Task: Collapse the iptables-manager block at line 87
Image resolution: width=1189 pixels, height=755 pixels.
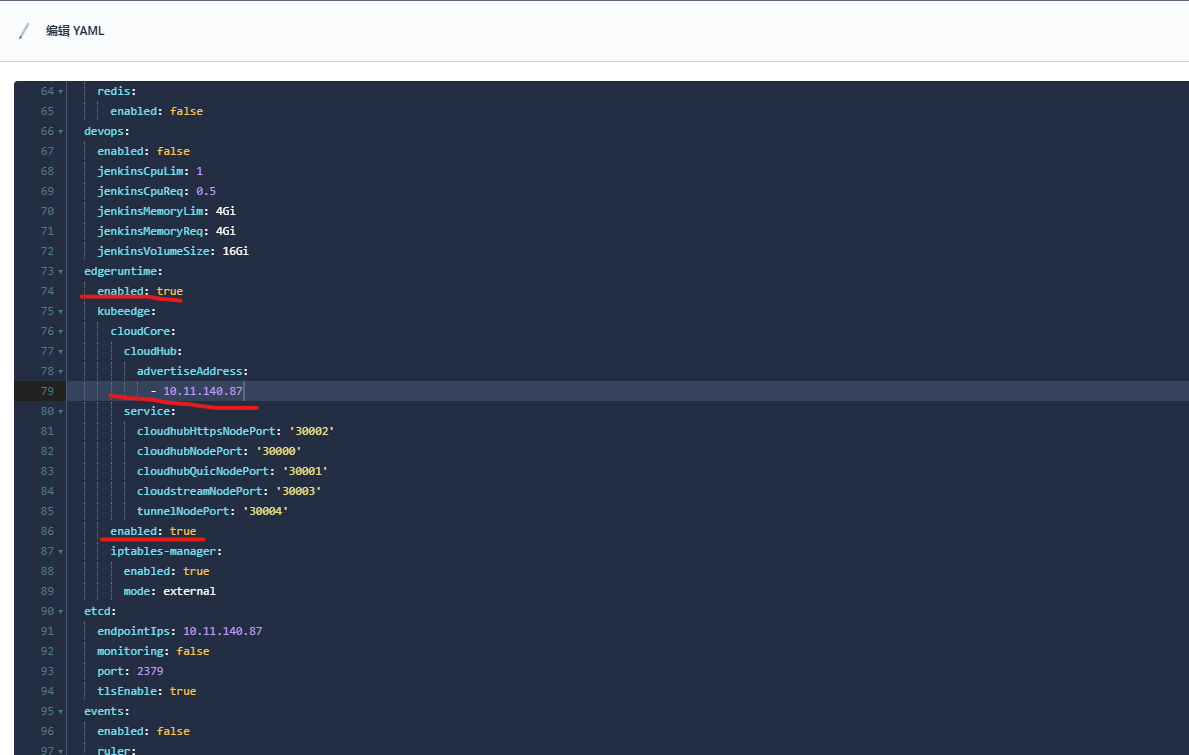Action: click(60, 552)
